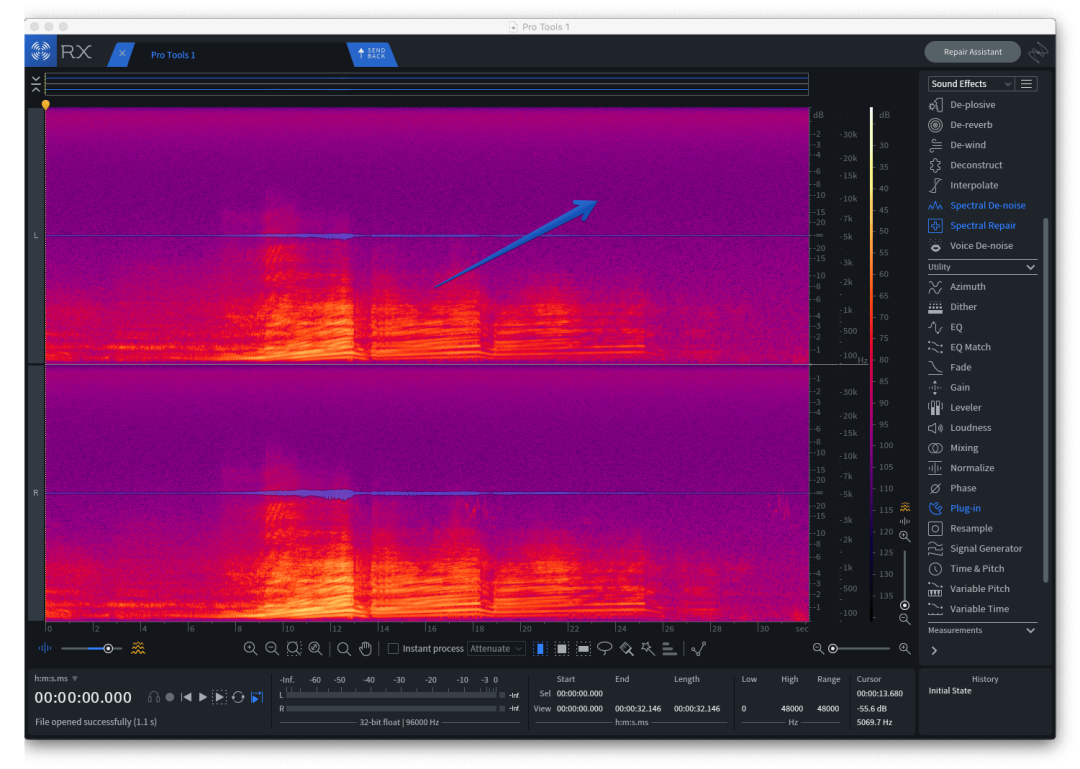This screenshot has height=769, width=1080.
Task: Click the Plug-in module icon
Action: [935, 508]
